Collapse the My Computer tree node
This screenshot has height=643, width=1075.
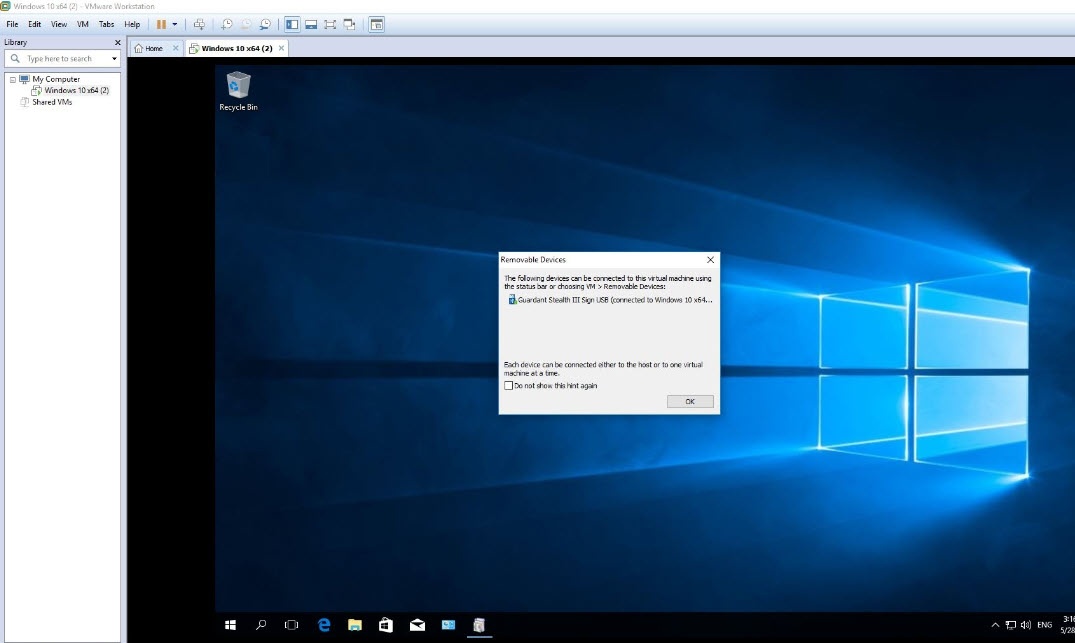coord(11,79)
